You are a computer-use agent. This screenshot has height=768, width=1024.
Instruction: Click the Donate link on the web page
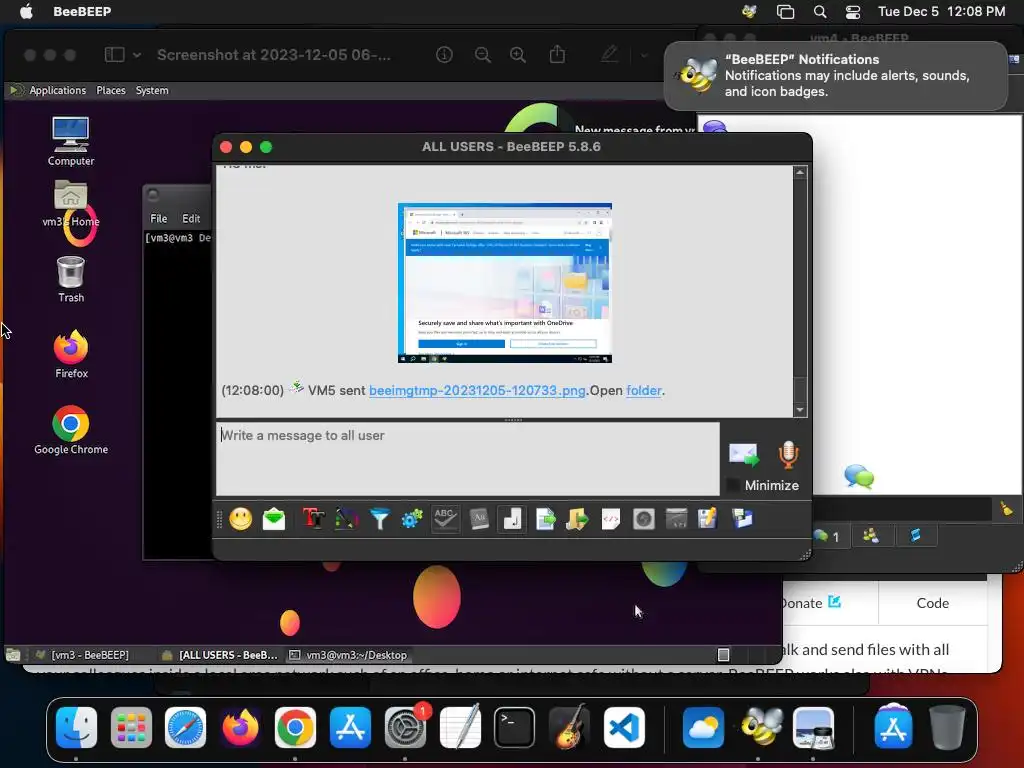tap(810, 603)
